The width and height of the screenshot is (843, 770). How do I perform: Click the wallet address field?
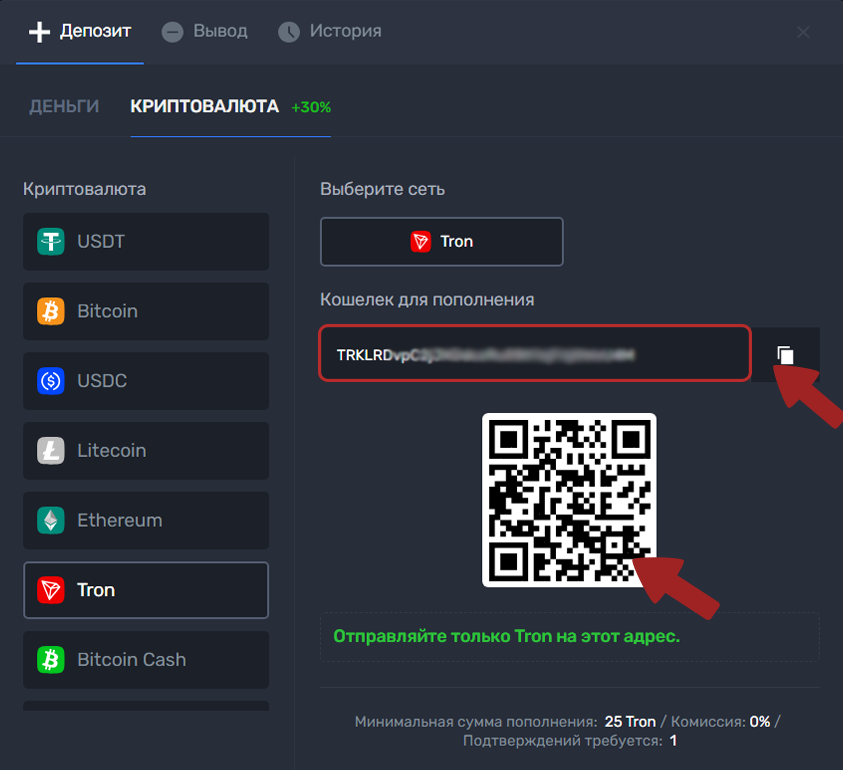tap(535, 353)
